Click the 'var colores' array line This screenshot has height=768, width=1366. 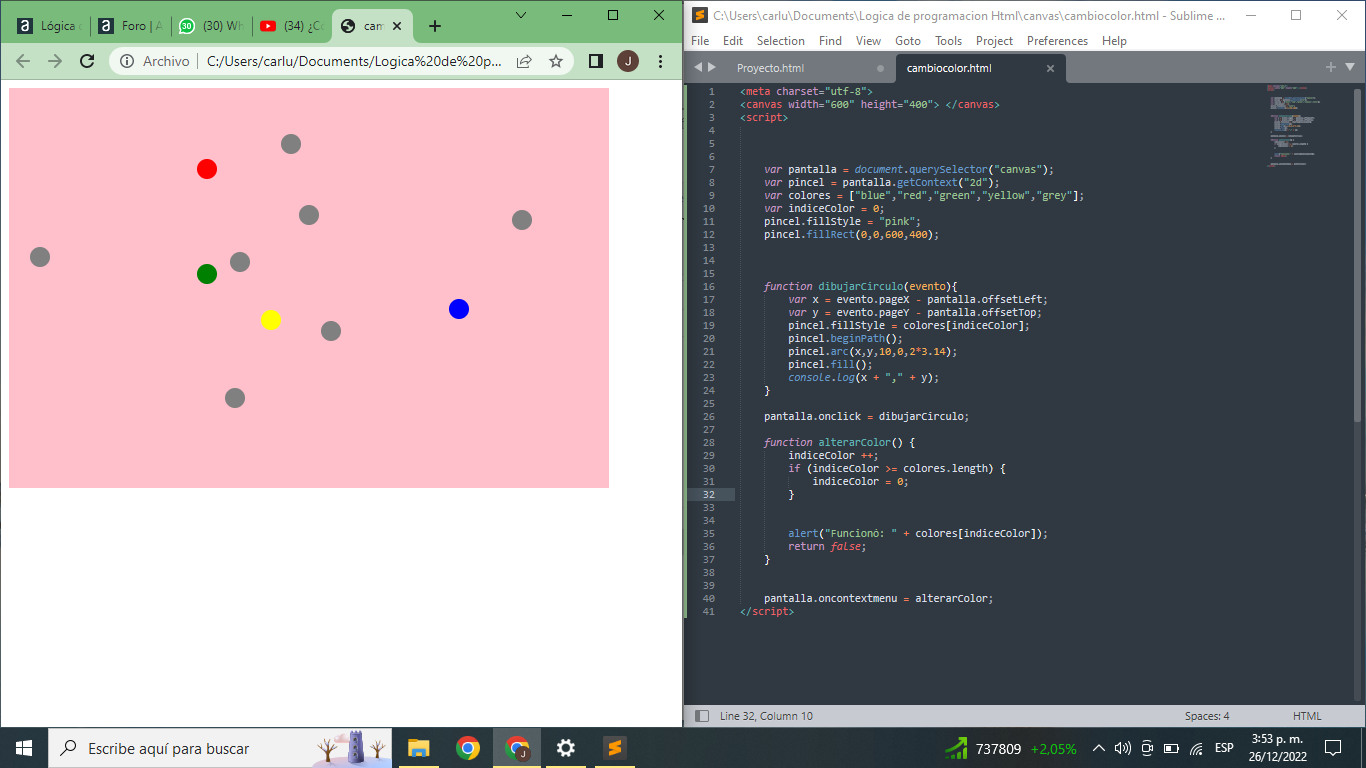pos(924,195)
